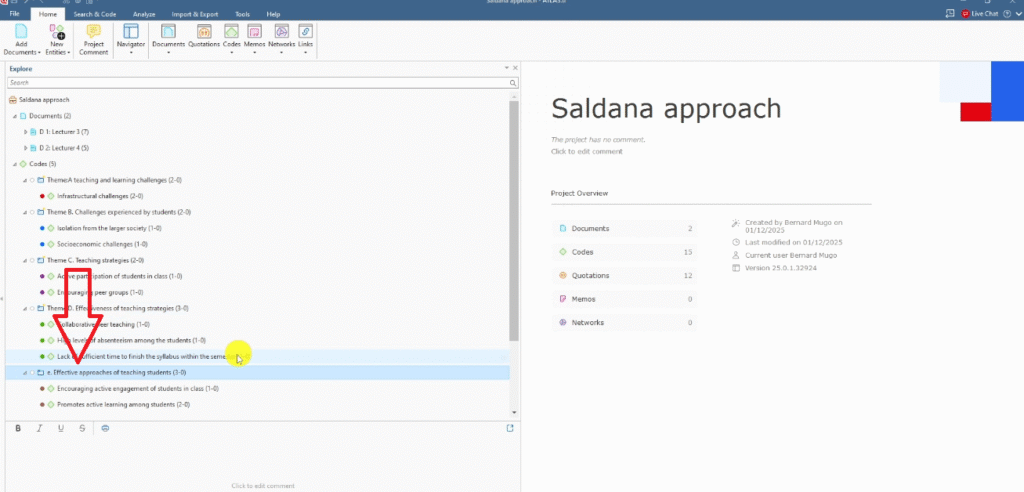Toggle underline formatting in comment editor

(61, 428)
